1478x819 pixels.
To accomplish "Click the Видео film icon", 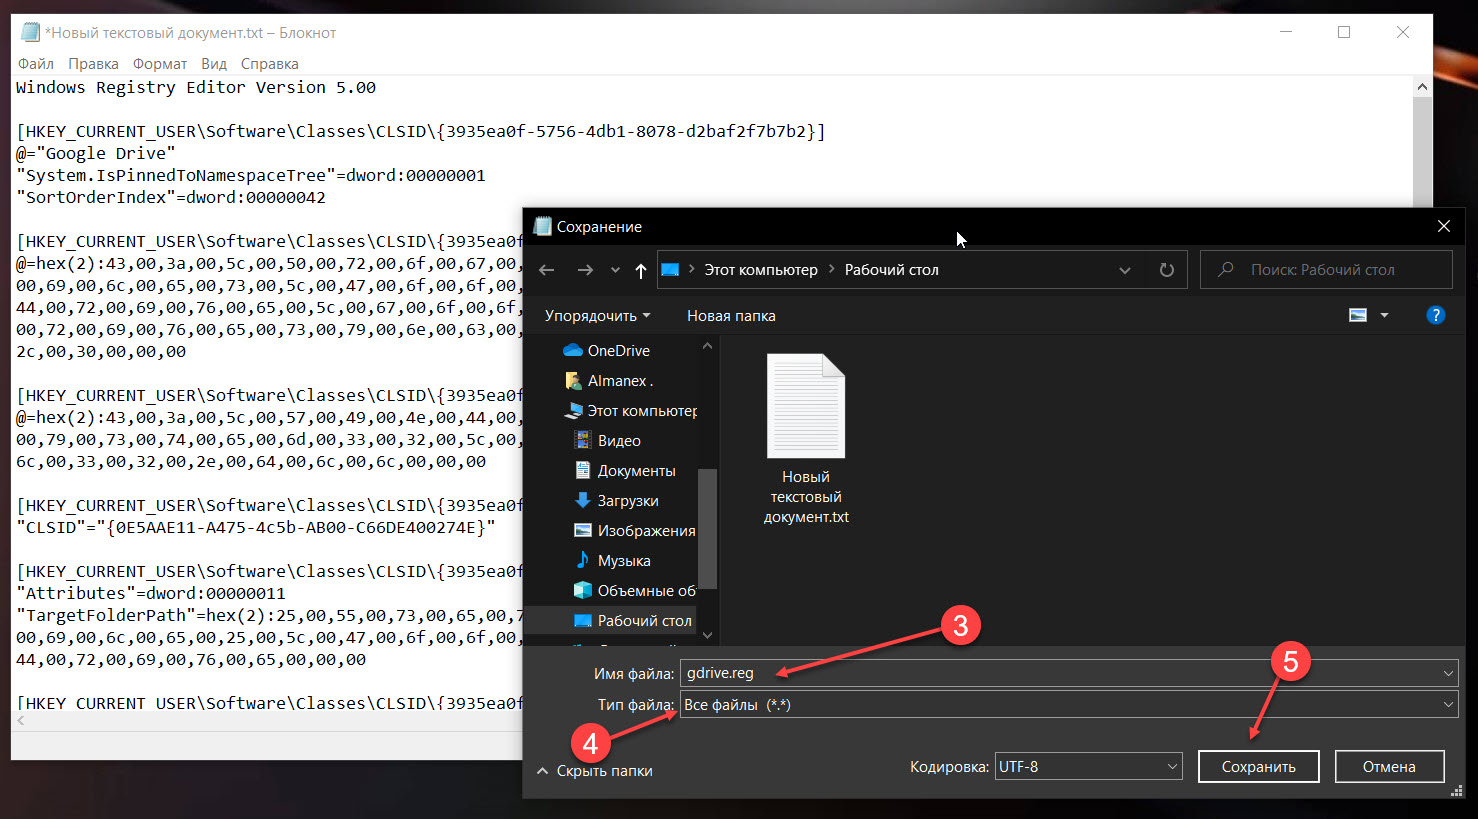I will tap(583, 440).
